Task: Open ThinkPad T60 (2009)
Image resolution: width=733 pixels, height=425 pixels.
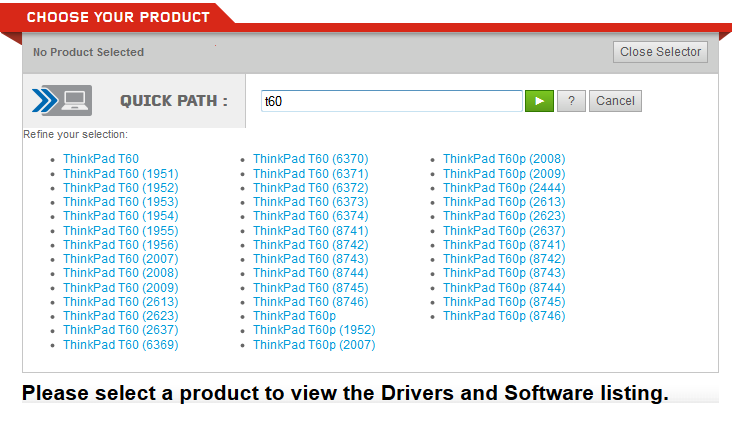Action: 121,288
